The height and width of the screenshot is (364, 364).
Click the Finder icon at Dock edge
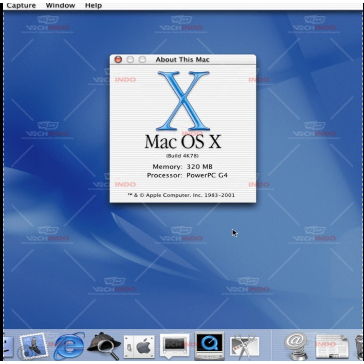click(8, 347)
